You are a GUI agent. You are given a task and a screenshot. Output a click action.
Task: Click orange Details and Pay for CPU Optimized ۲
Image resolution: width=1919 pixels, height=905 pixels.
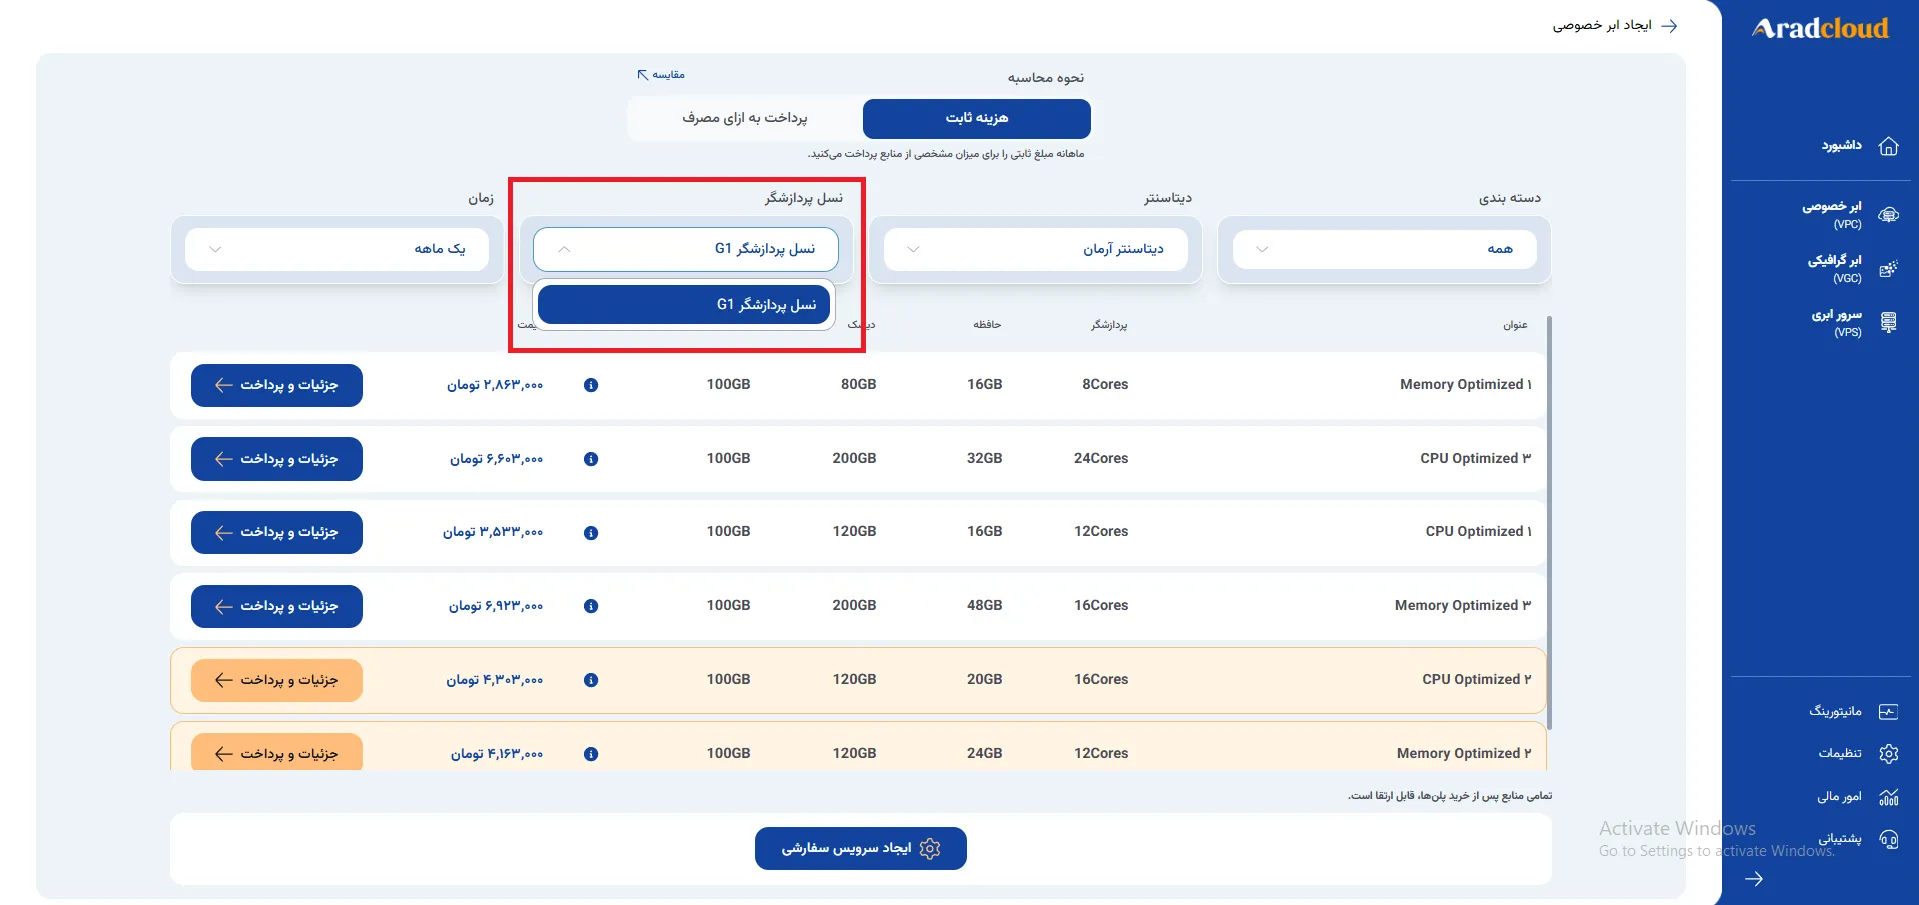[x=277, y=680]
